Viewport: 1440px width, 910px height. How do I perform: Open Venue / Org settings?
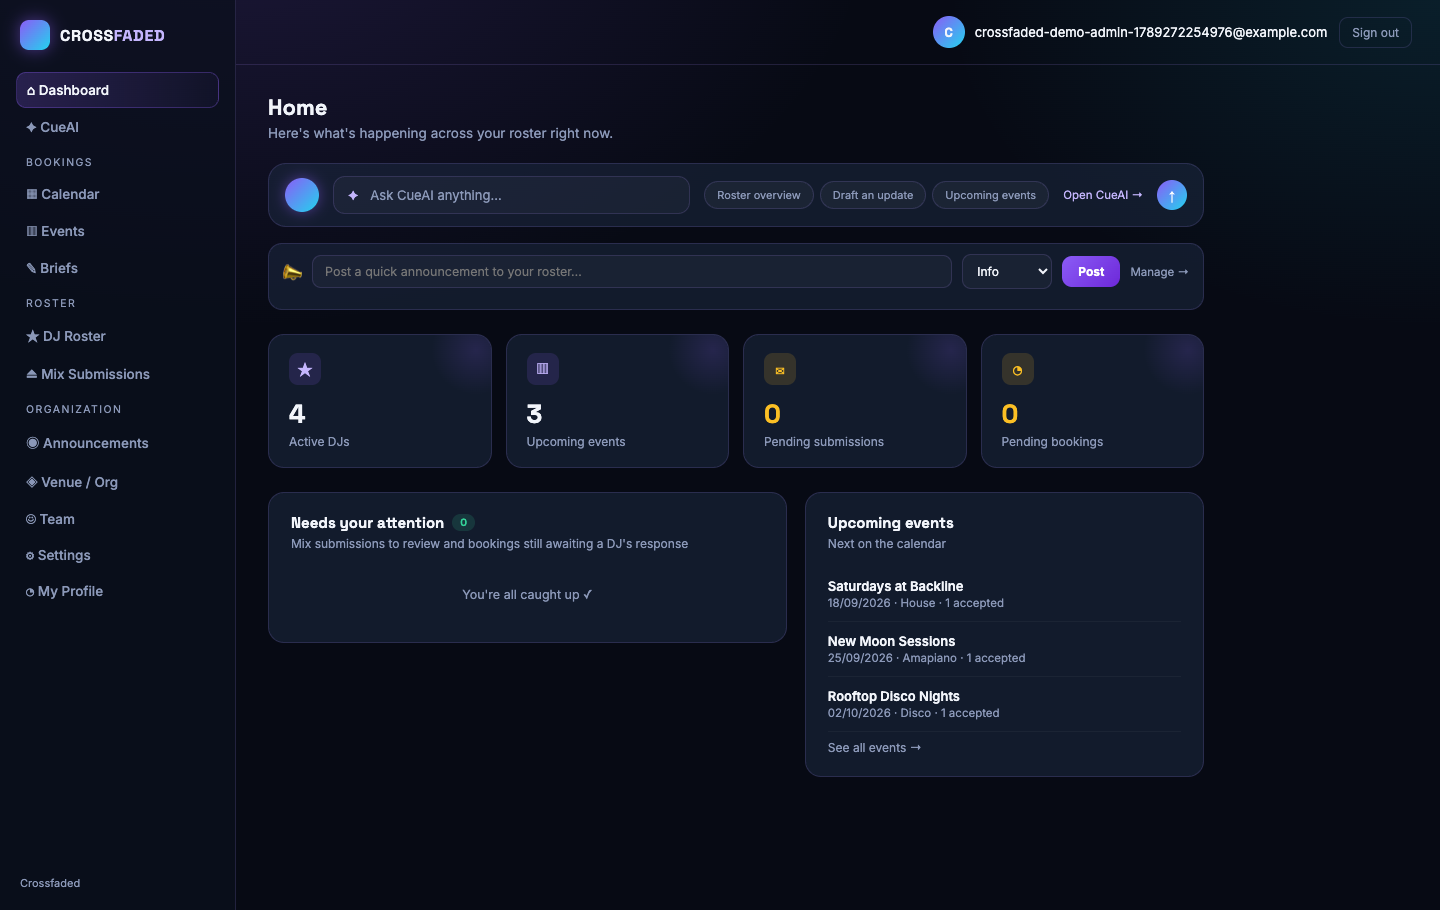tap(117, 482)
